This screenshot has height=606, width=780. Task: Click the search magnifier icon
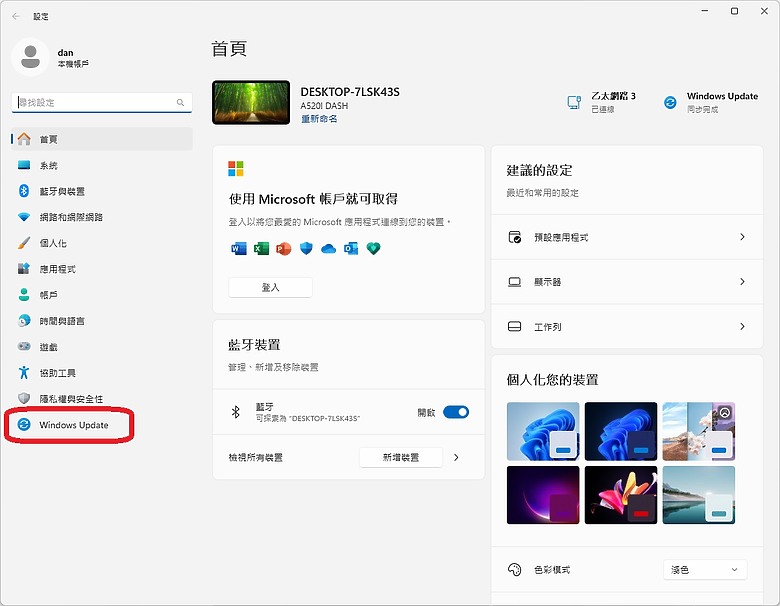click(x=180, y=102)
